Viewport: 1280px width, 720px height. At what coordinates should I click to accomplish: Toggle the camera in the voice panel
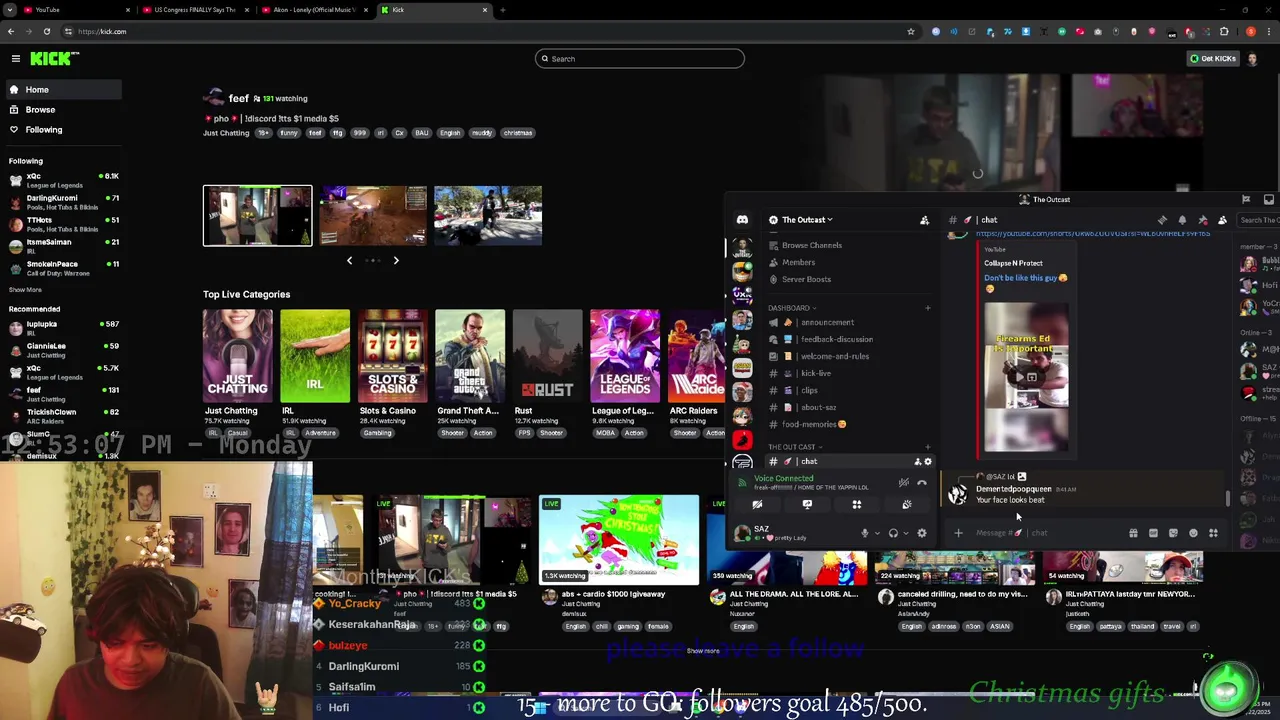pos(757,505)
